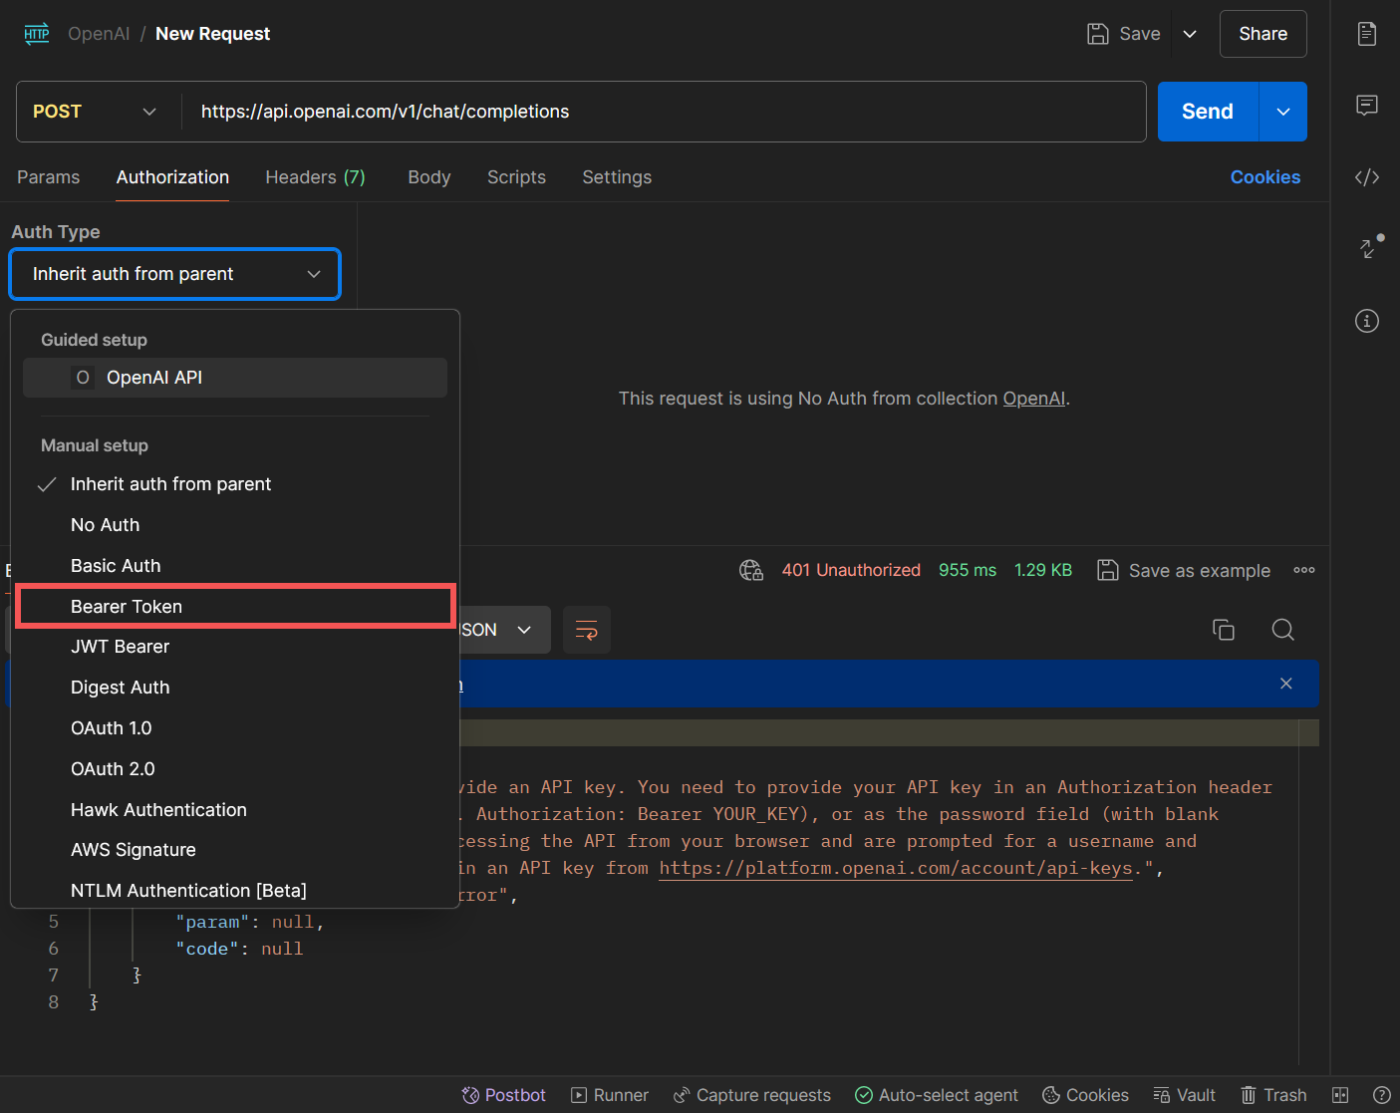
Task: Copy the response body with copy icon
Action: coord(1223,630)
